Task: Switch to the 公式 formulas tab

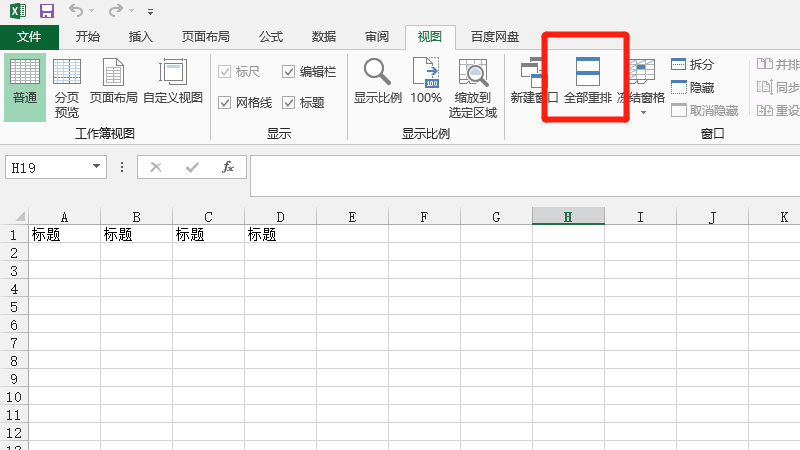Action: coord(271,36)
